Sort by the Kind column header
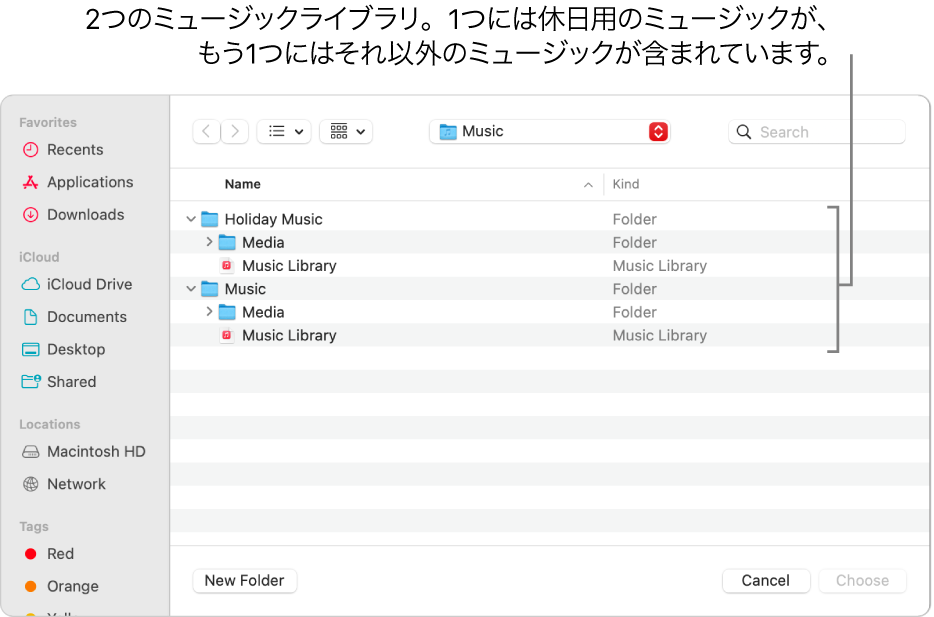Screen dimensions: 934x617 pyautogui.click(x=625, y=184)
